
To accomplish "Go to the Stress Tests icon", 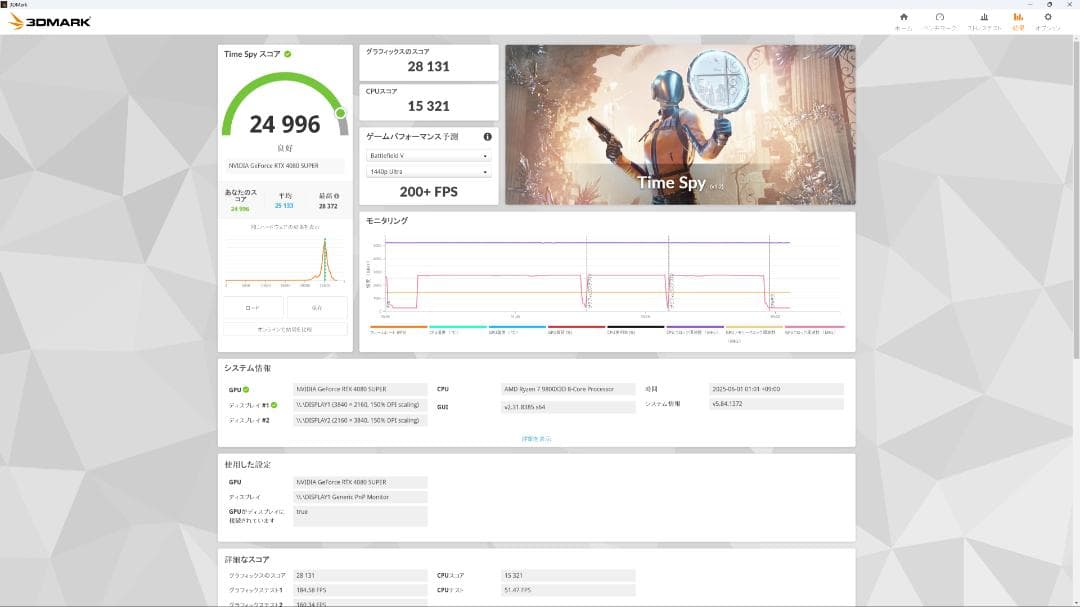I will pyautogui.click(x=984, y=20).
